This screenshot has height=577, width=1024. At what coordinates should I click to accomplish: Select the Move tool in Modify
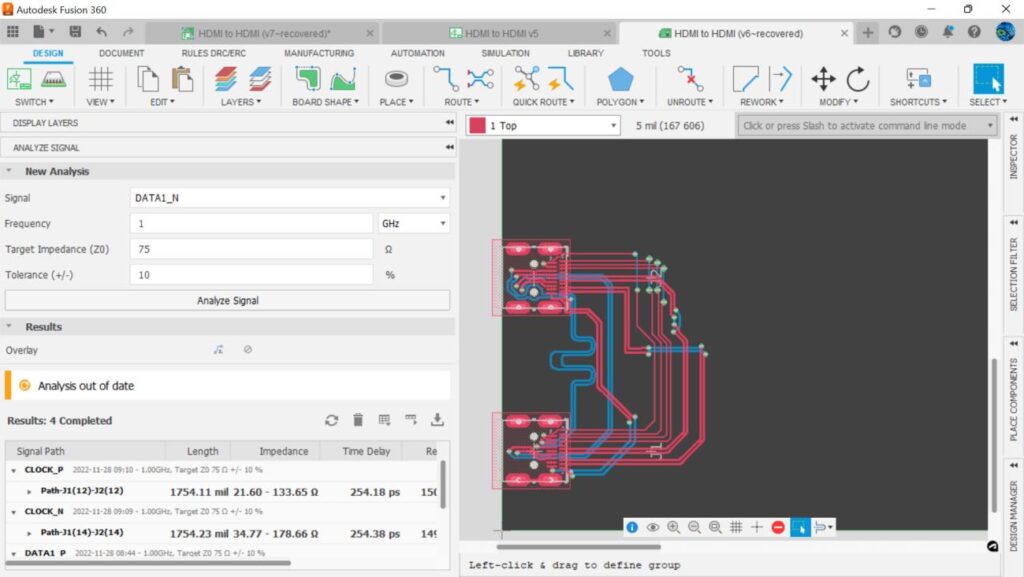tap(823, 80)
